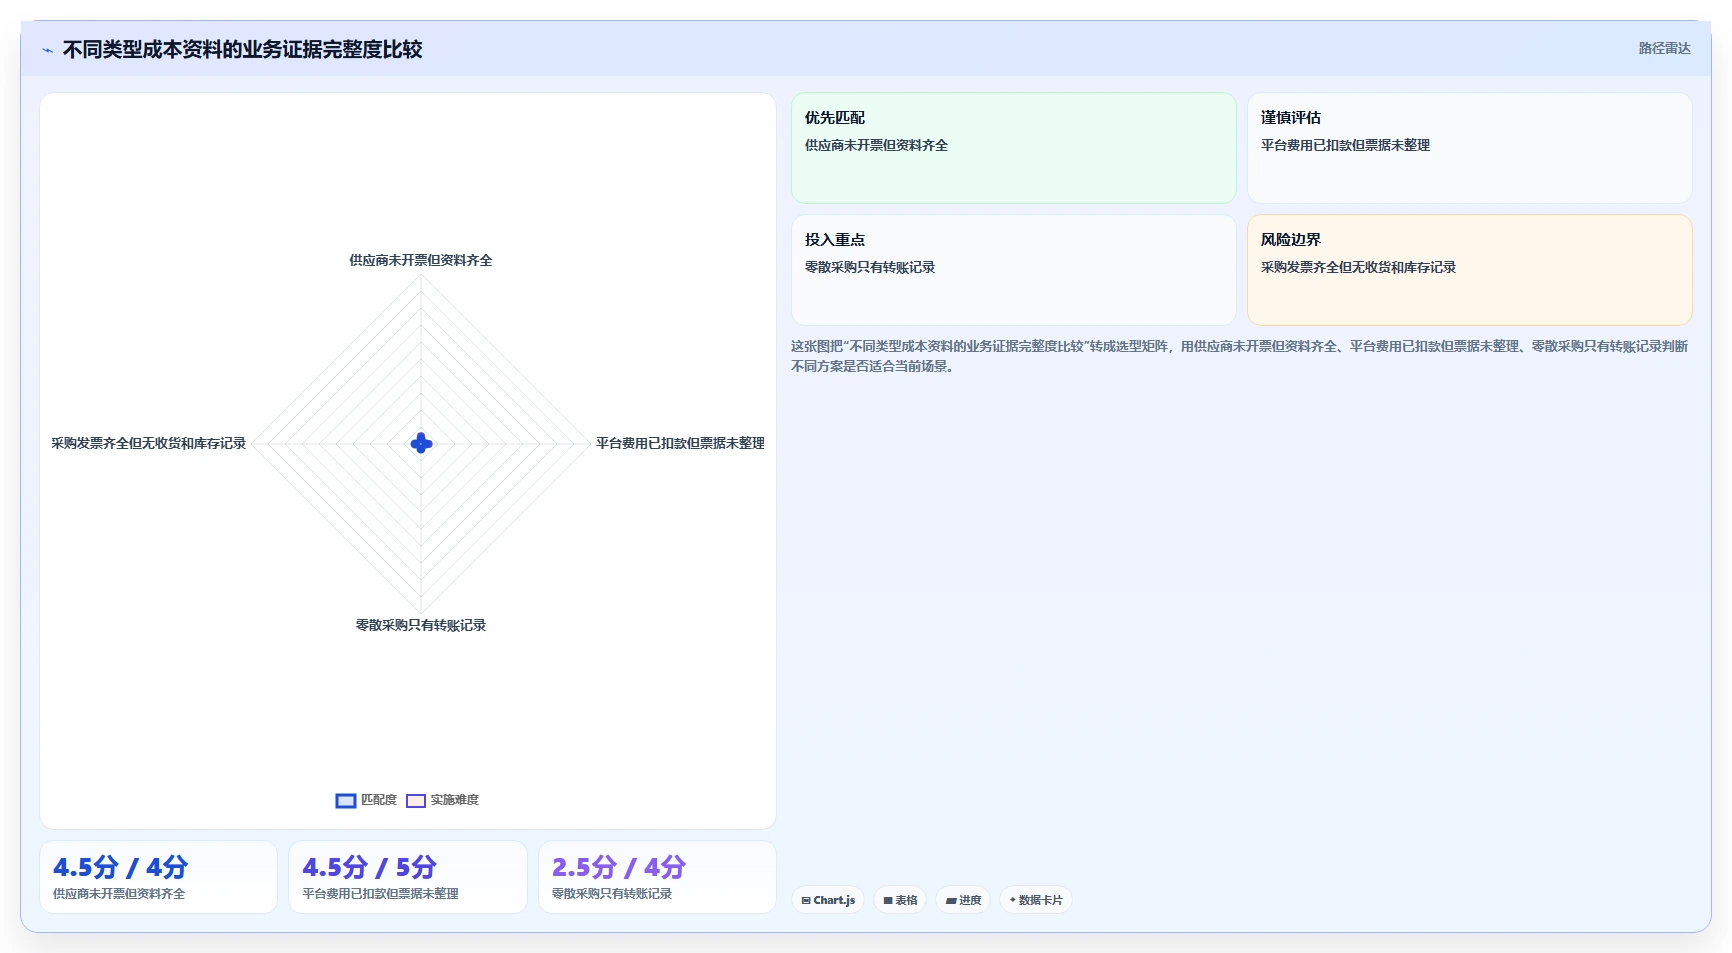Click 供应商未开票但资料齐全 under the 4.5分 / 4分 score
1732x953 pixels.
point(119,894)
